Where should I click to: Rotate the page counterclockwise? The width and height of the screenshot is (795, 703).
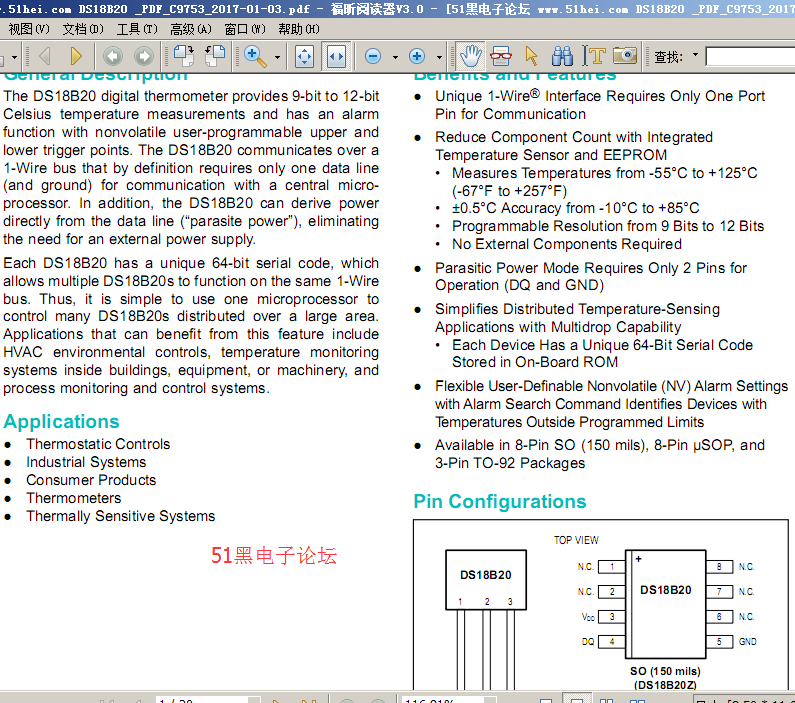[x=215, y=56]
